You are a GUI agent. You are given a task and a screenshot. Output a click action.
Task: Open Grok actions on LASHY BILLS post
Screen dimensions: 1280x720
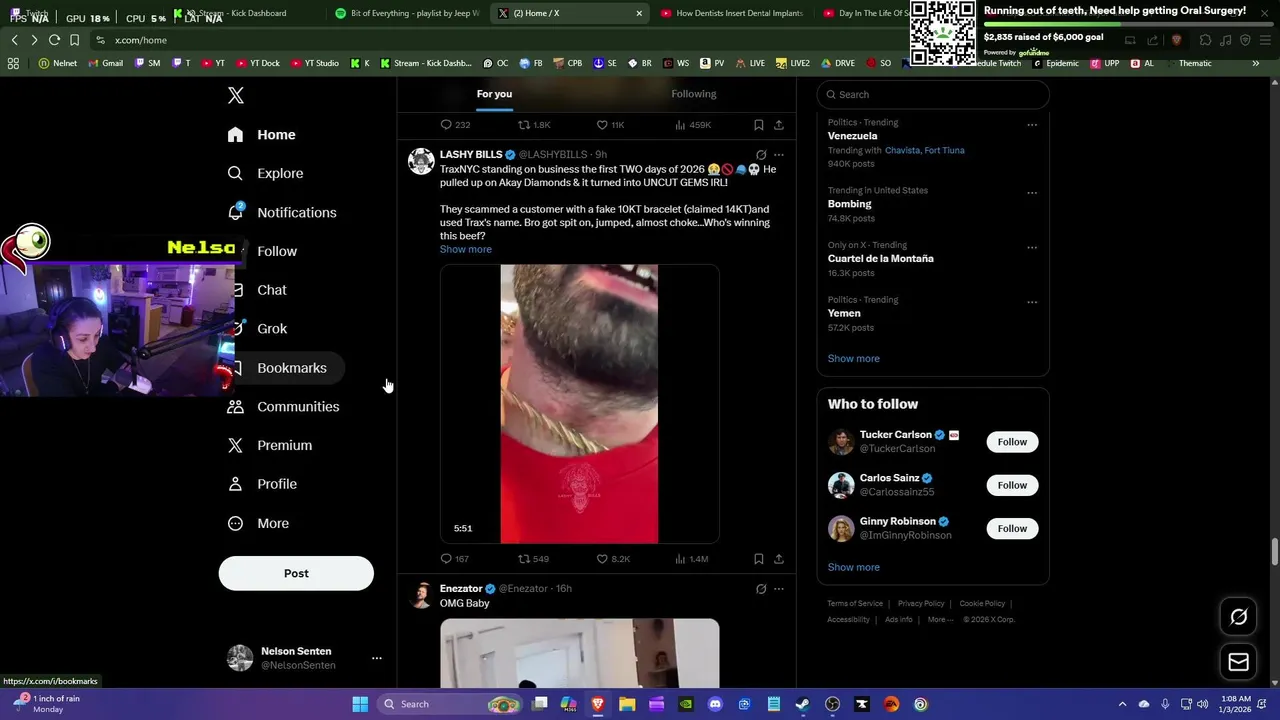pyautogui.click(x=761, y=155)
